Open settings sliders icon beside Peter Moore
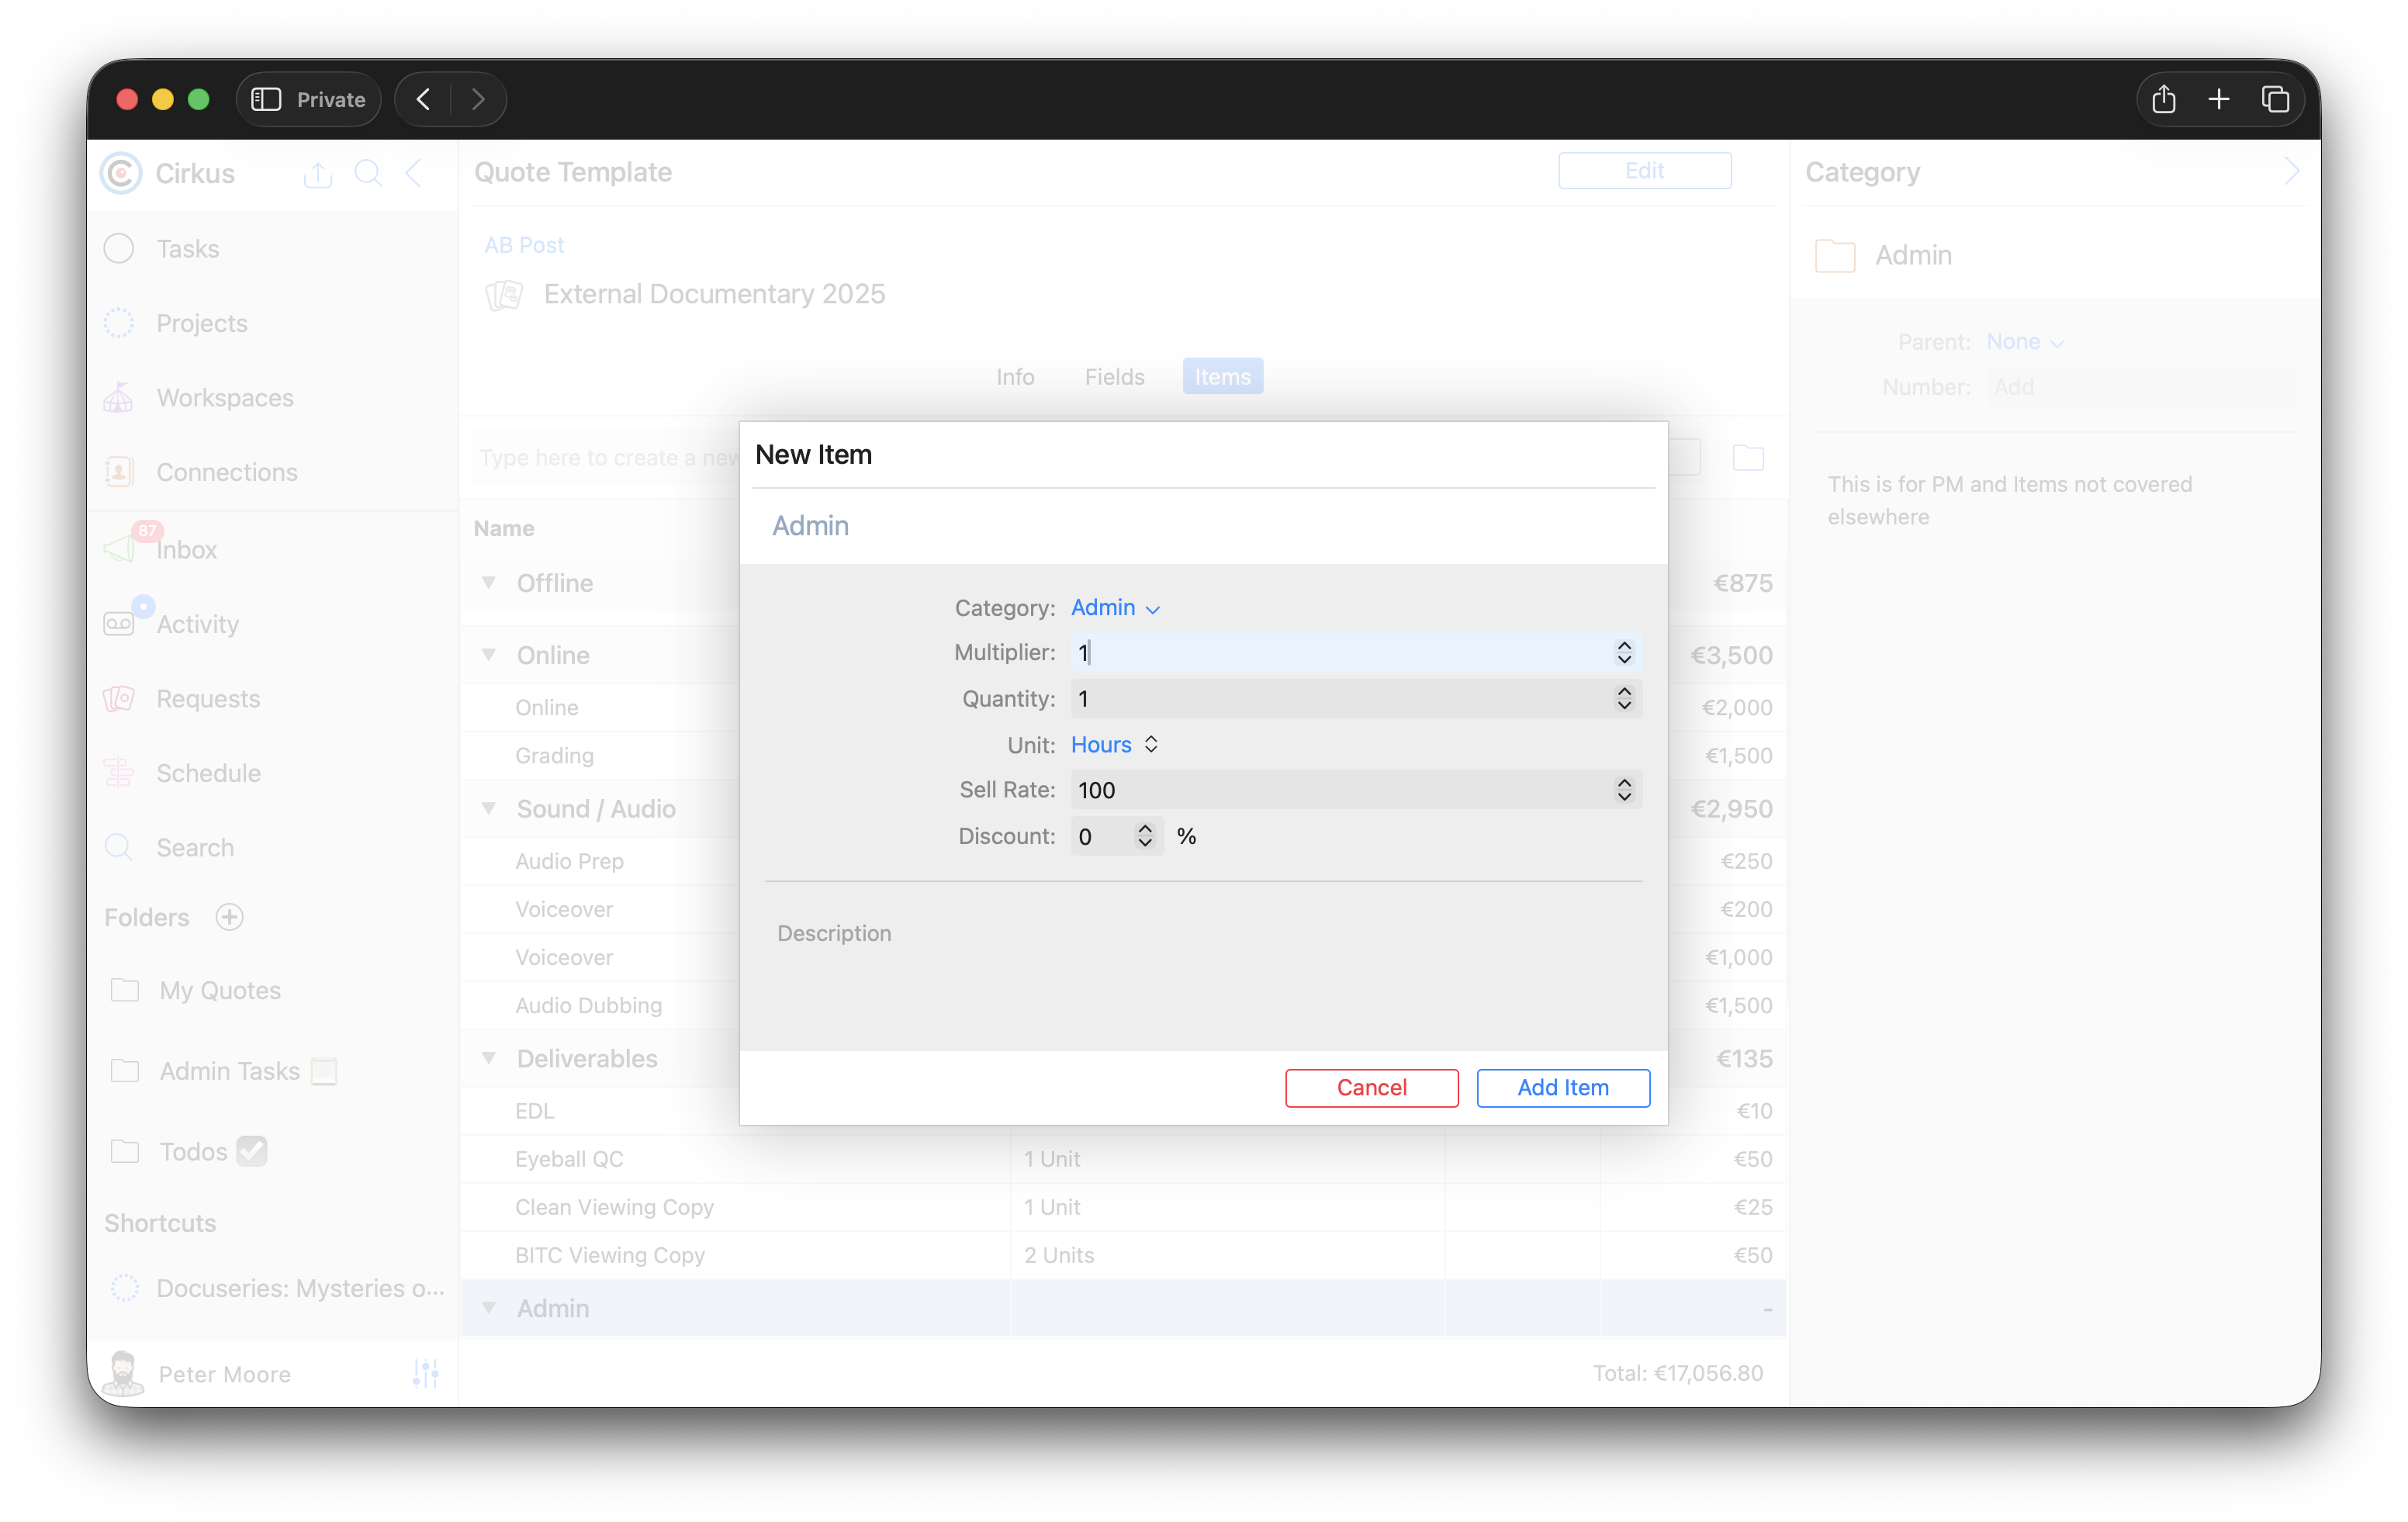Image resolution: width=2408 pixels, height=1522 pixels. [x=425, y=1373]
